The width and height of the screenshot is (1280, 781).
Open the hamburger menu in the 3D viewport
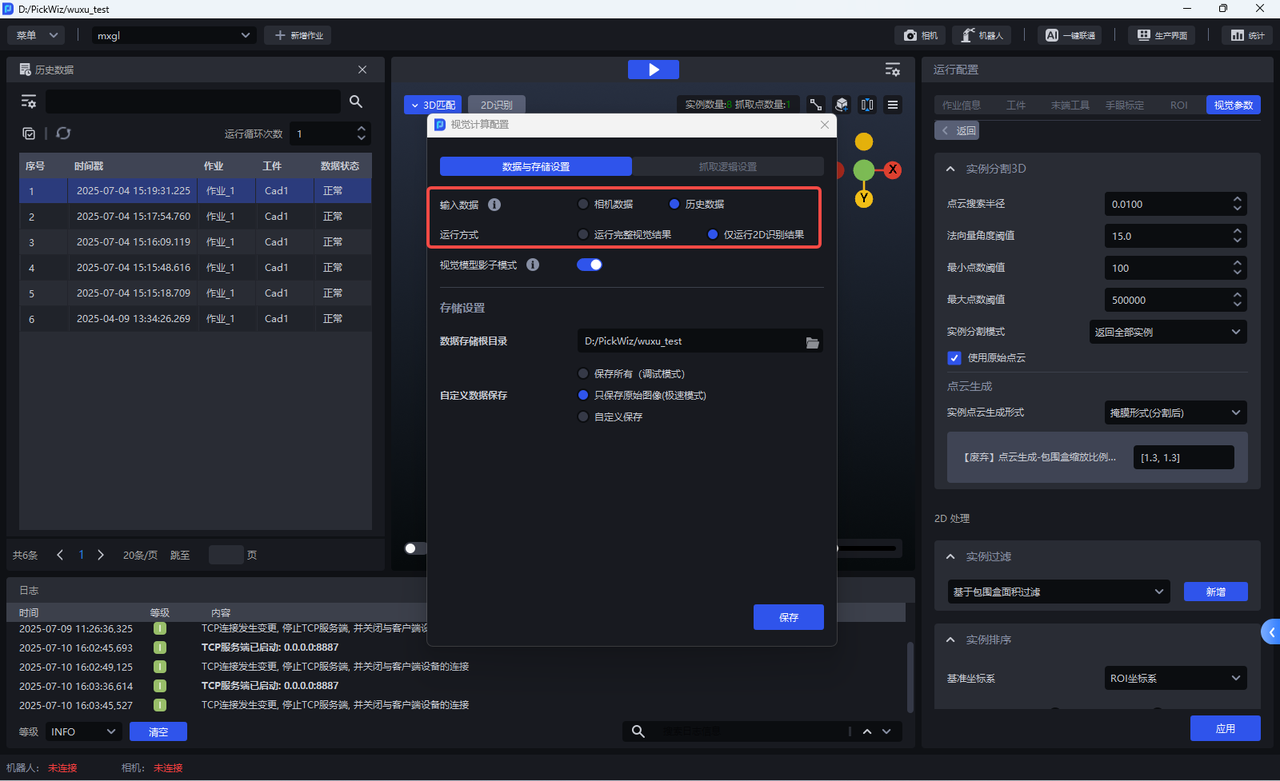(x=893, y=105)
